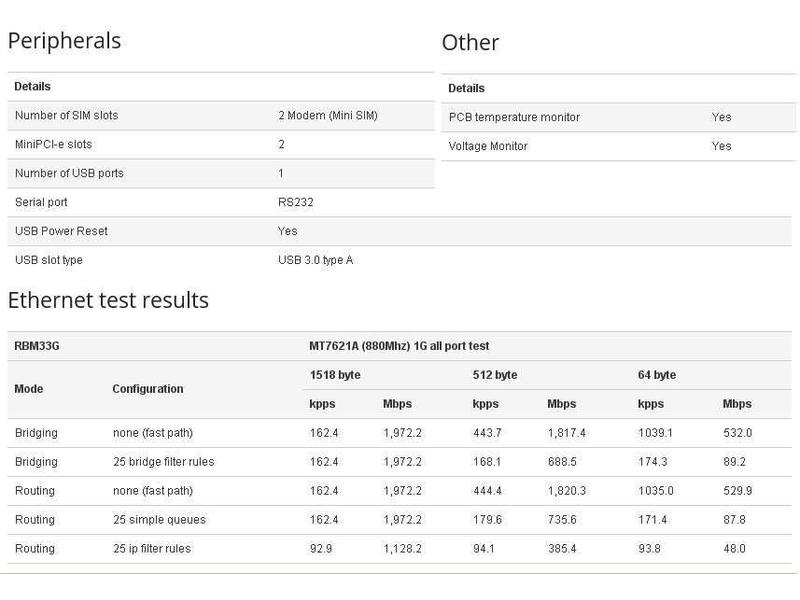Select the 64 byte column header
This screenshot has width=800, height=600.
coord(657,375)
